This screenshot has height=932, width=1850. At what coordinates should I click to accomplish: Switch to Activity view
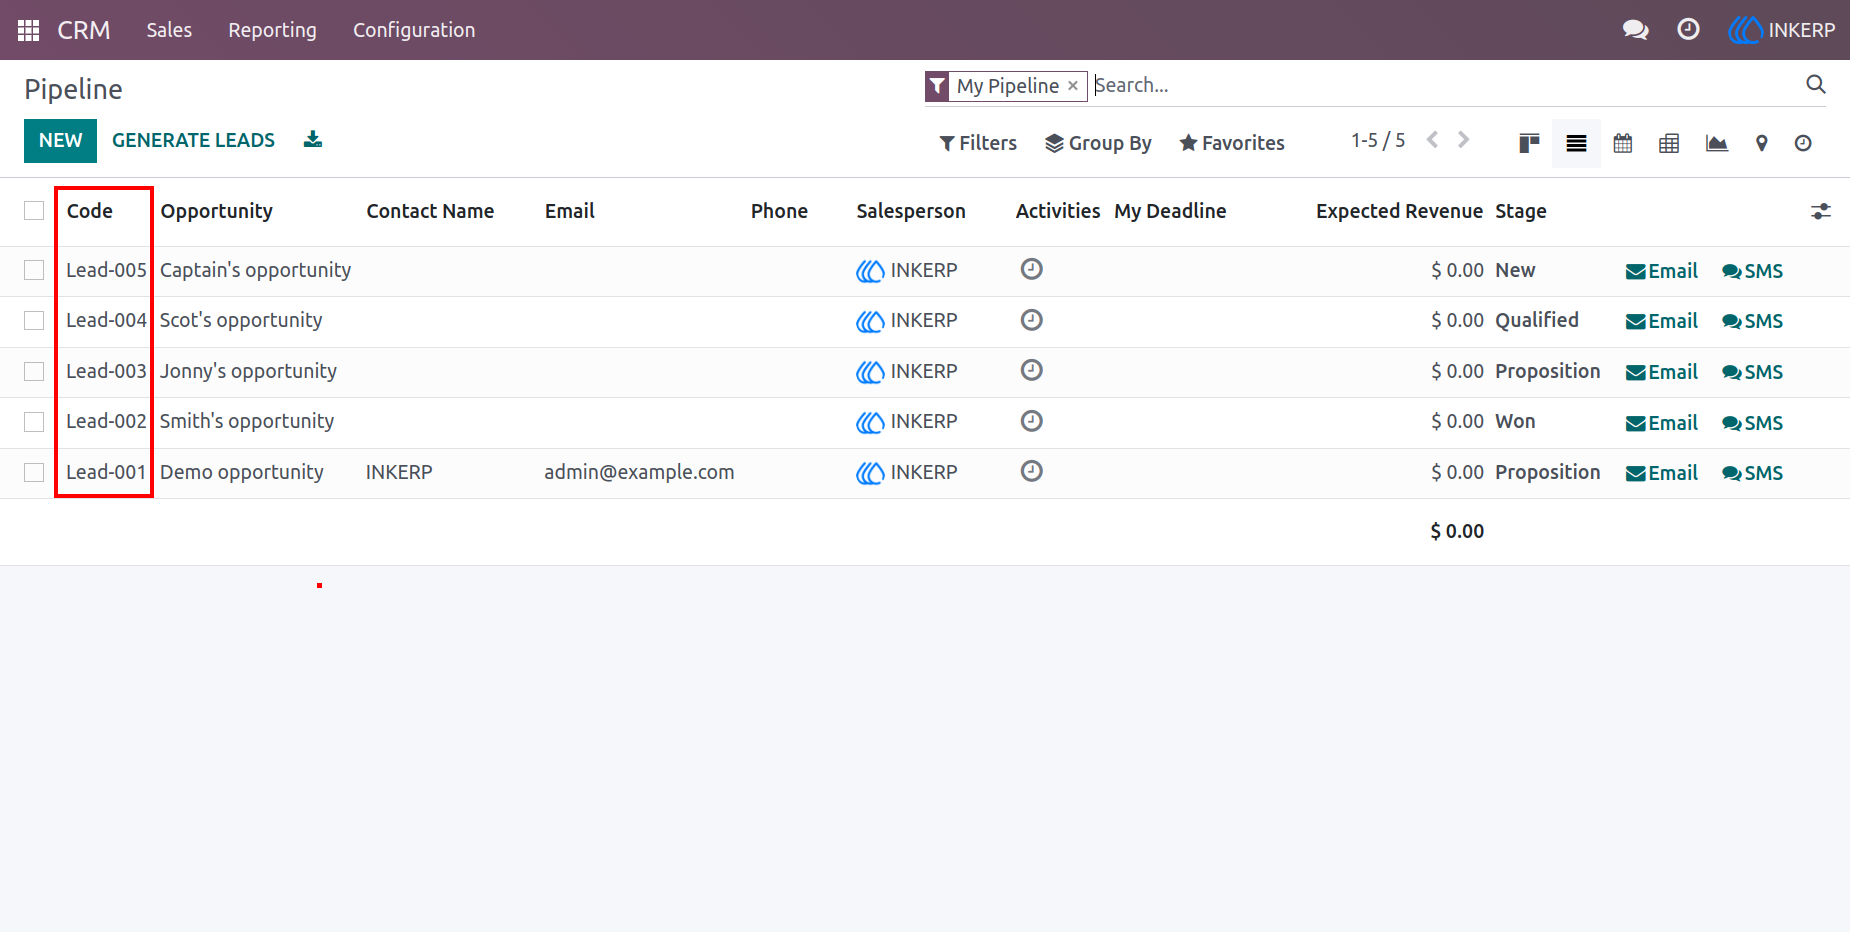(x=1803, y=143)
